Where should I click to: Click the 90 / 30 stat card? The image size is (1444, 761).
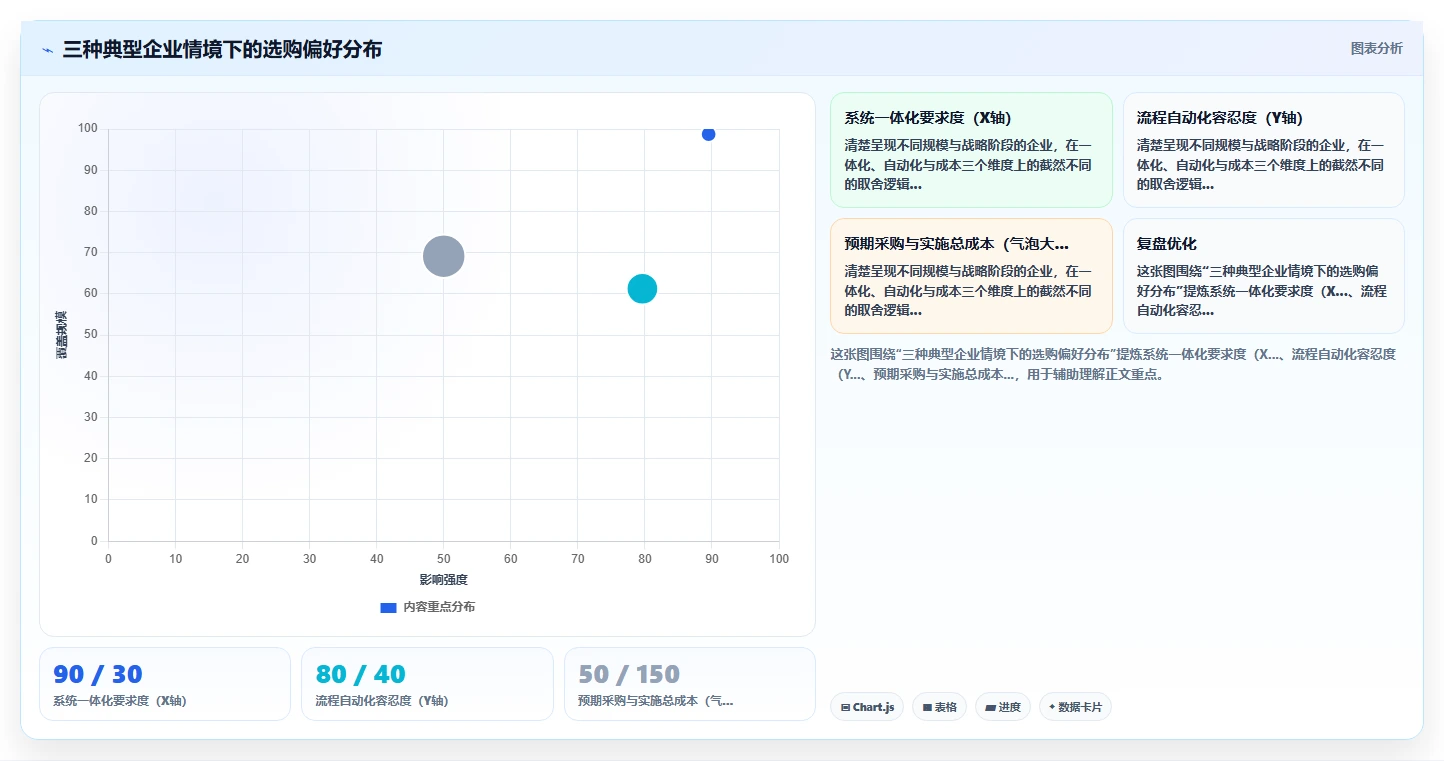click(x=165, y=684)
